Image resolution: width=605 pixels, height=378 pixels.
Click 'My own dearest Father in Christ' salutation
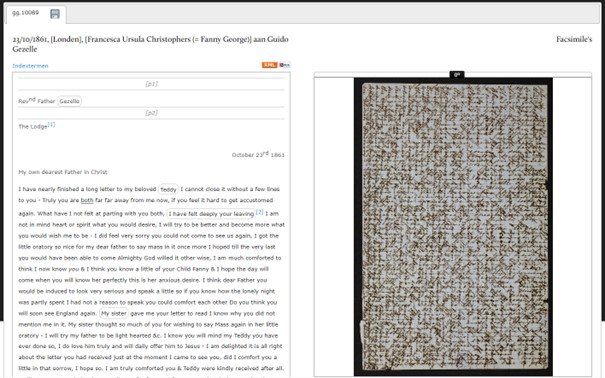tap(63, 172)
